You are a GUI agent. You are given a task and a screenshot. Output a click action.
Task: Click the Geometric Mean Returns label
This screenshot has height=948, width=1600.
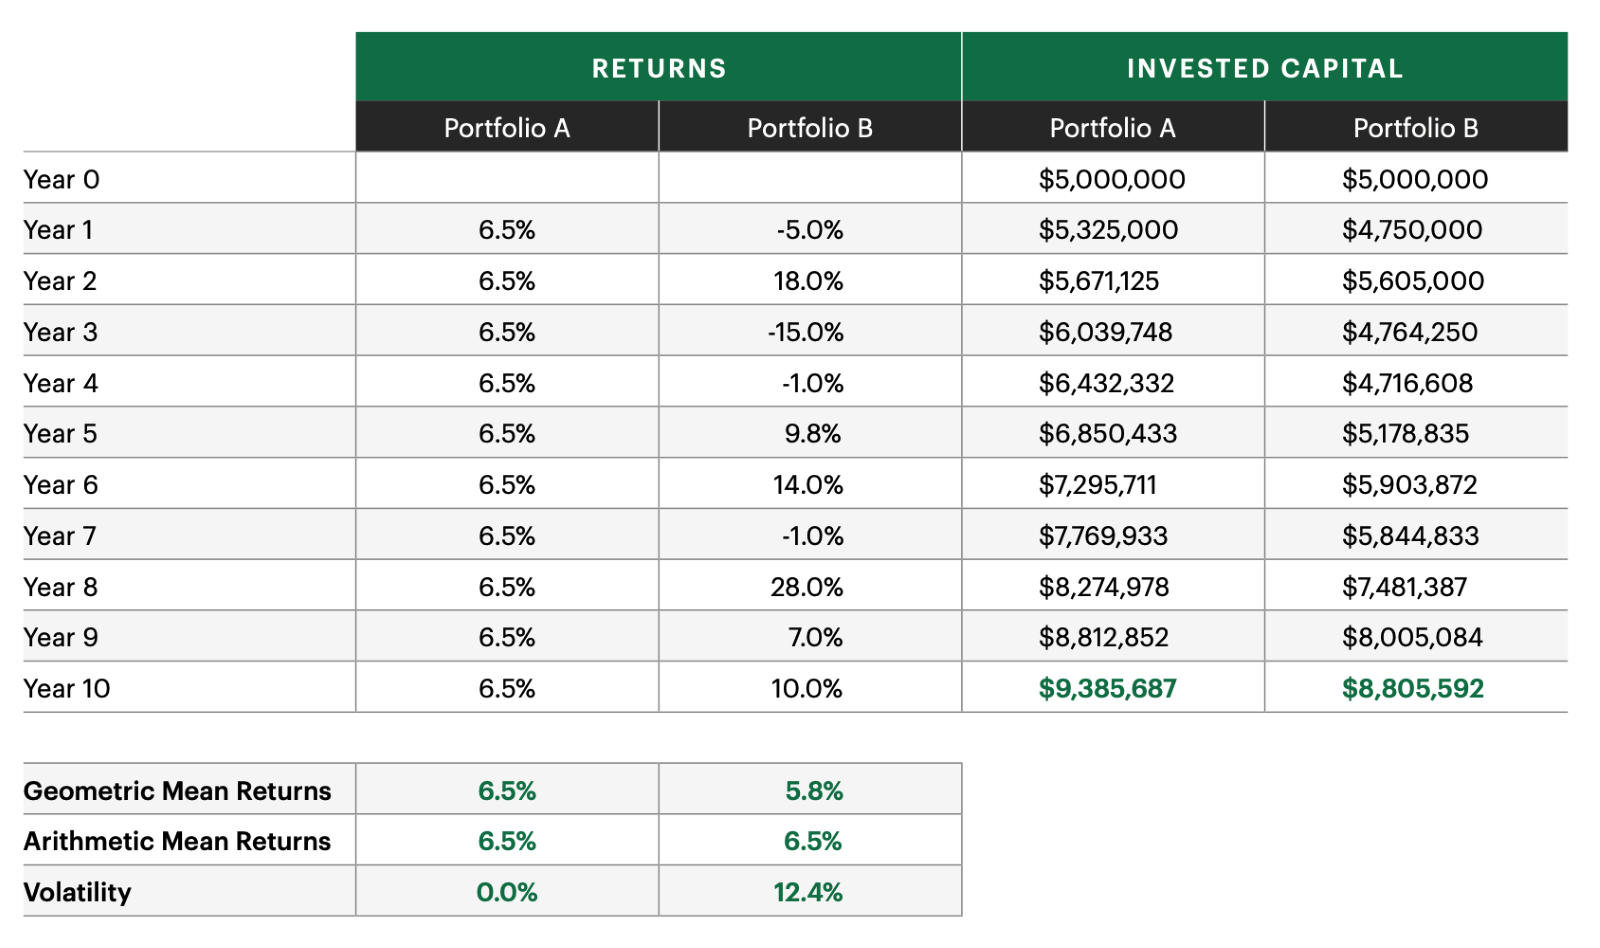pyautogui.click(x=177, y=791)
